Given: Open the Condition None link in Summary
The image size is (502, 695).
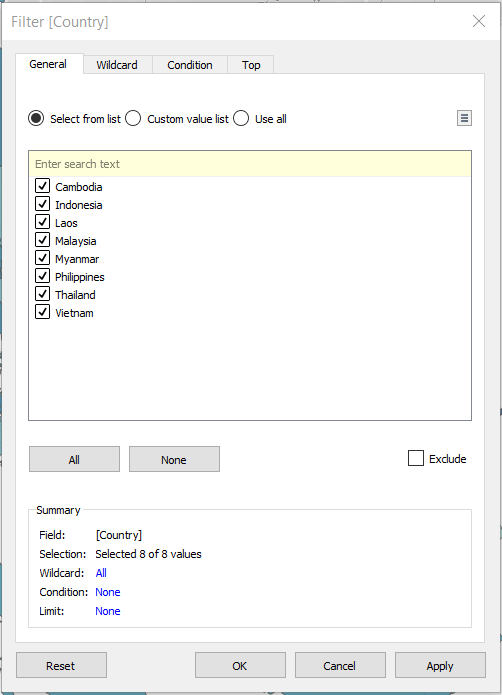Looking at the screenshot, I should (108, 592).
